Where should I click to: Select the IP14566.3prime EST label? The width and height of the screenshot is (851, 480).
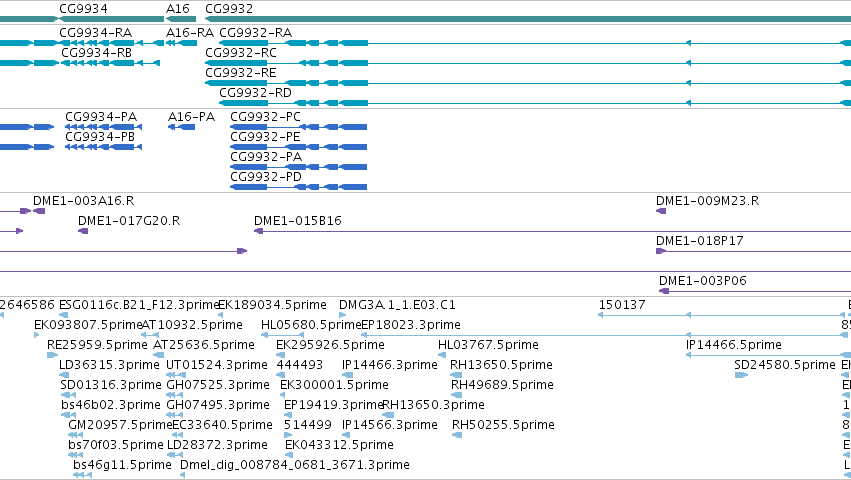390,425
